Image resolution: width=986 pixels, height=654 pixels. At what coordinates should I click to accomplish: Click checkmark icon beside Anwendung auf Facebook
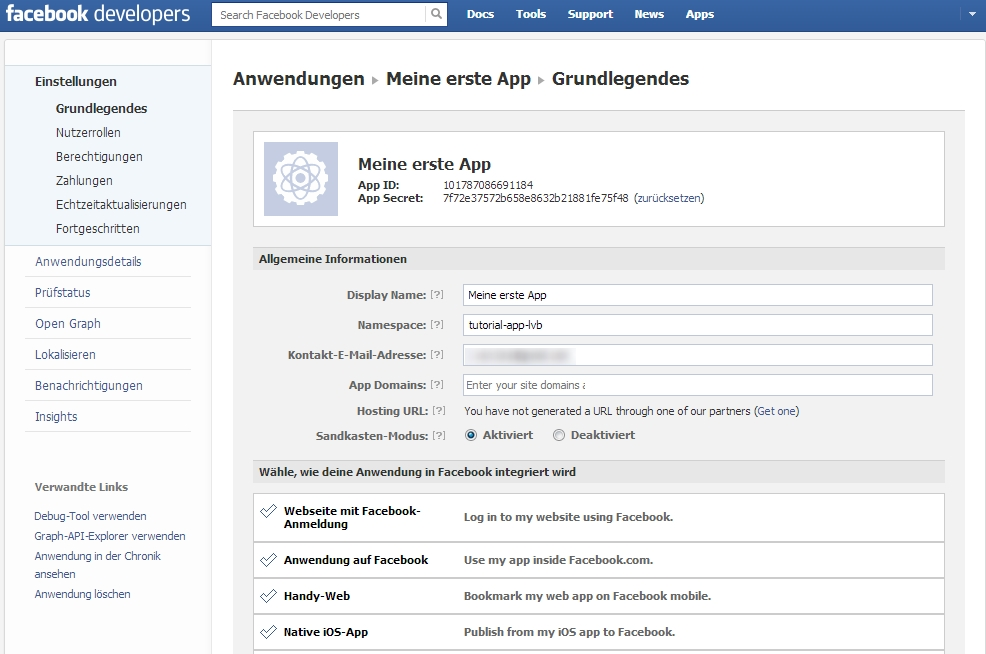coord(269,560)
